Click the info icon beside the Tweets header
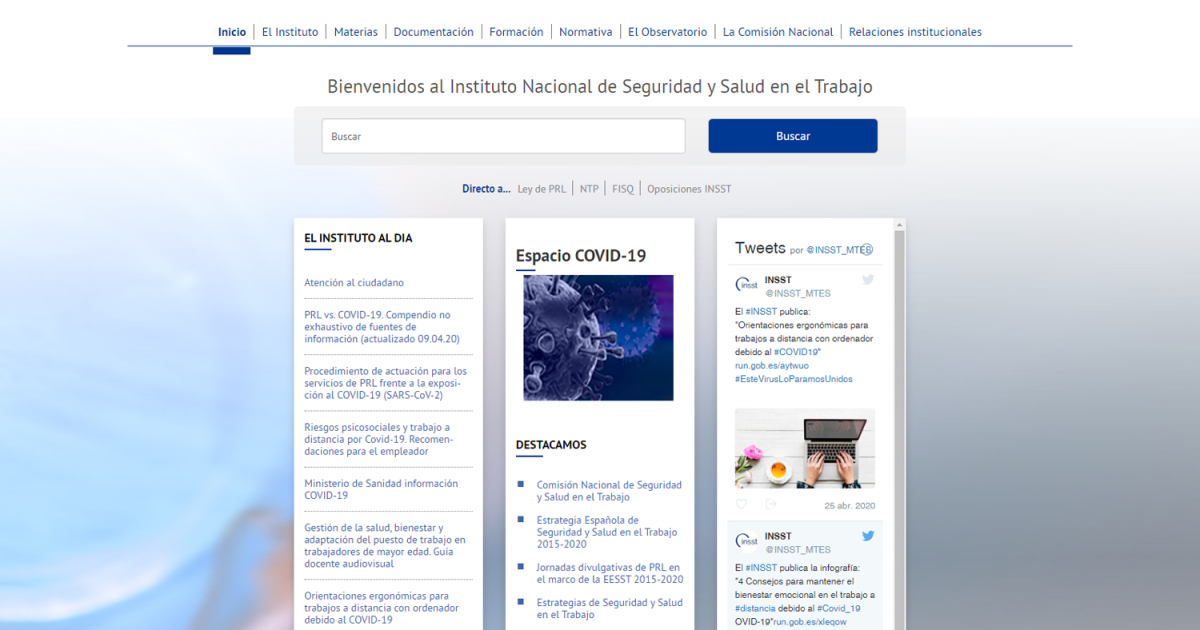 (x=868, y=250)
